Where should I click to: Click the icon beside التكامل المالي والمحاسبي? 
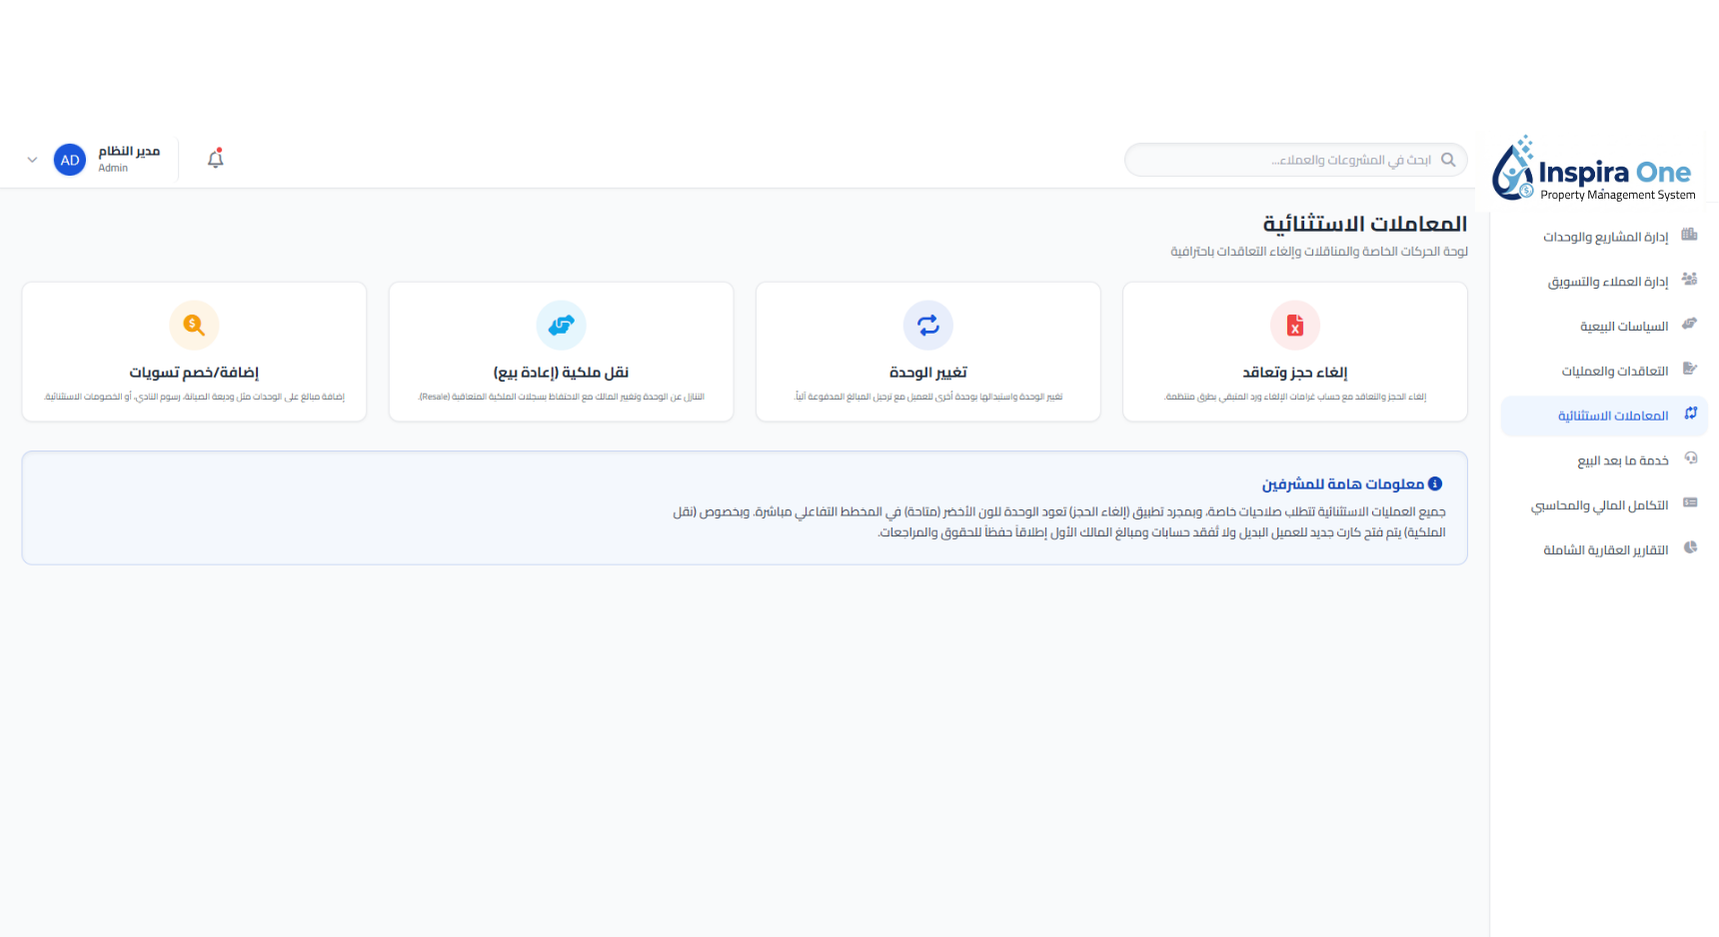tap(1690, 503)
